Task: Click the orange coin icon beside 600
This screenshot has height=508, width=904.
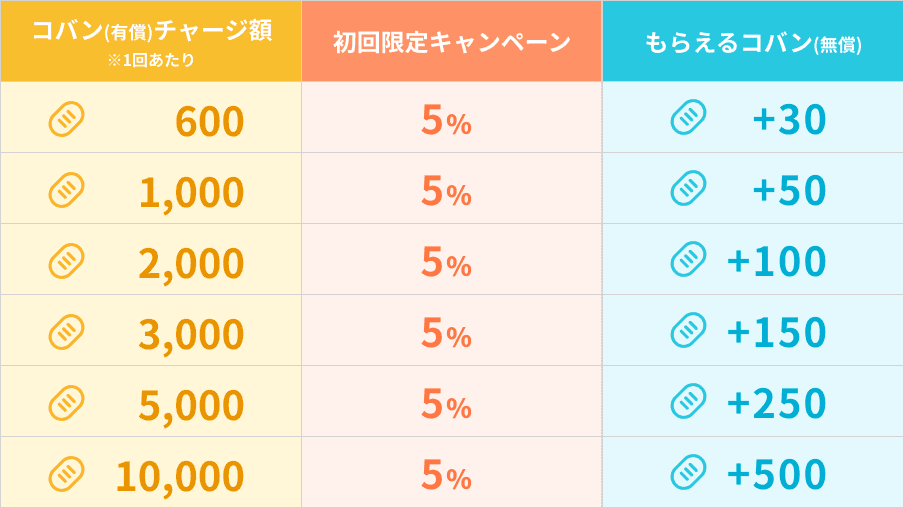Action: pos(66,120)
